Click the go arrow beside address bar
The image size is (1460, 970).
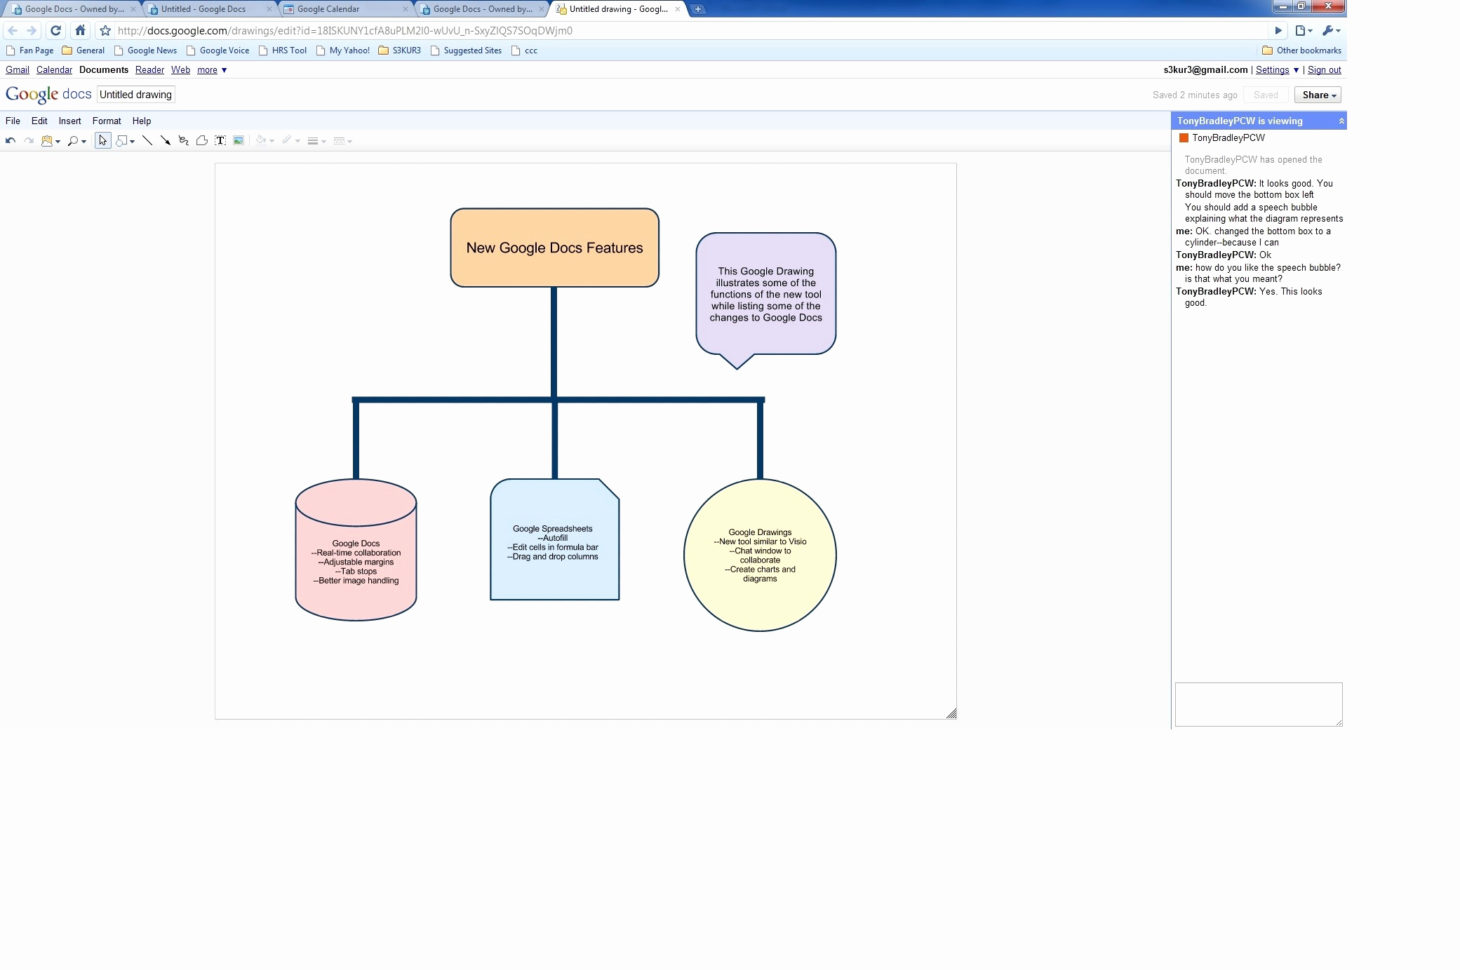coord(1278,31)
